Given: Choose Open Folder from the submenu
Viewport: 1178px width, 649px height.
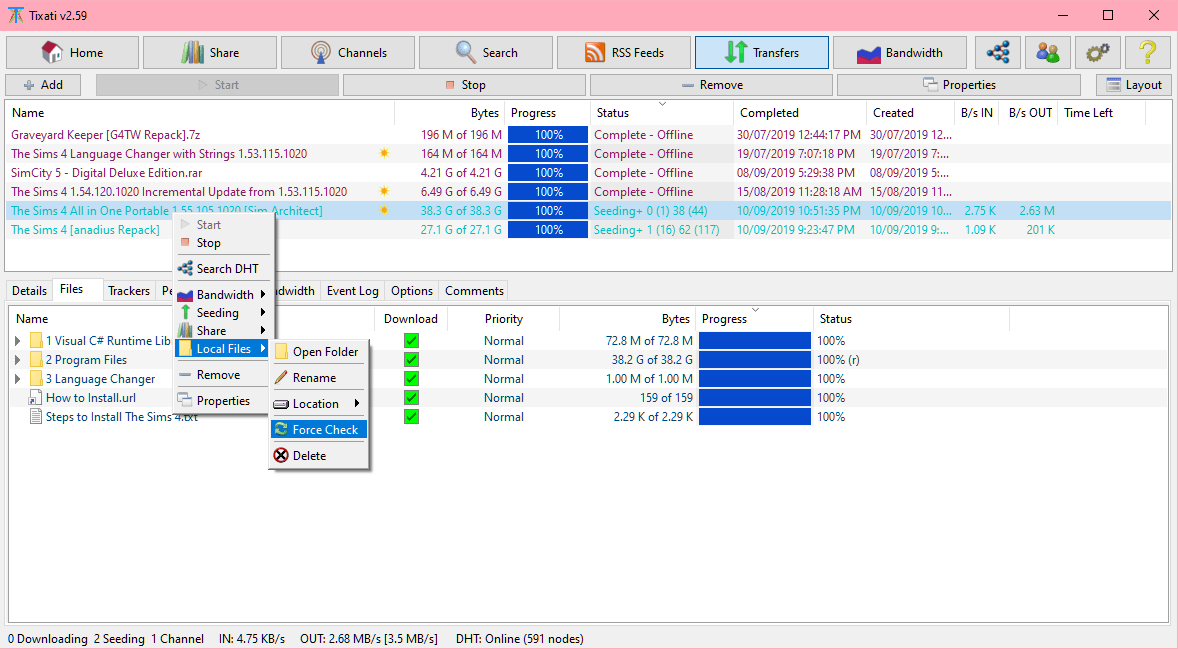Looking at the screenshot, I should coord(319,352).
